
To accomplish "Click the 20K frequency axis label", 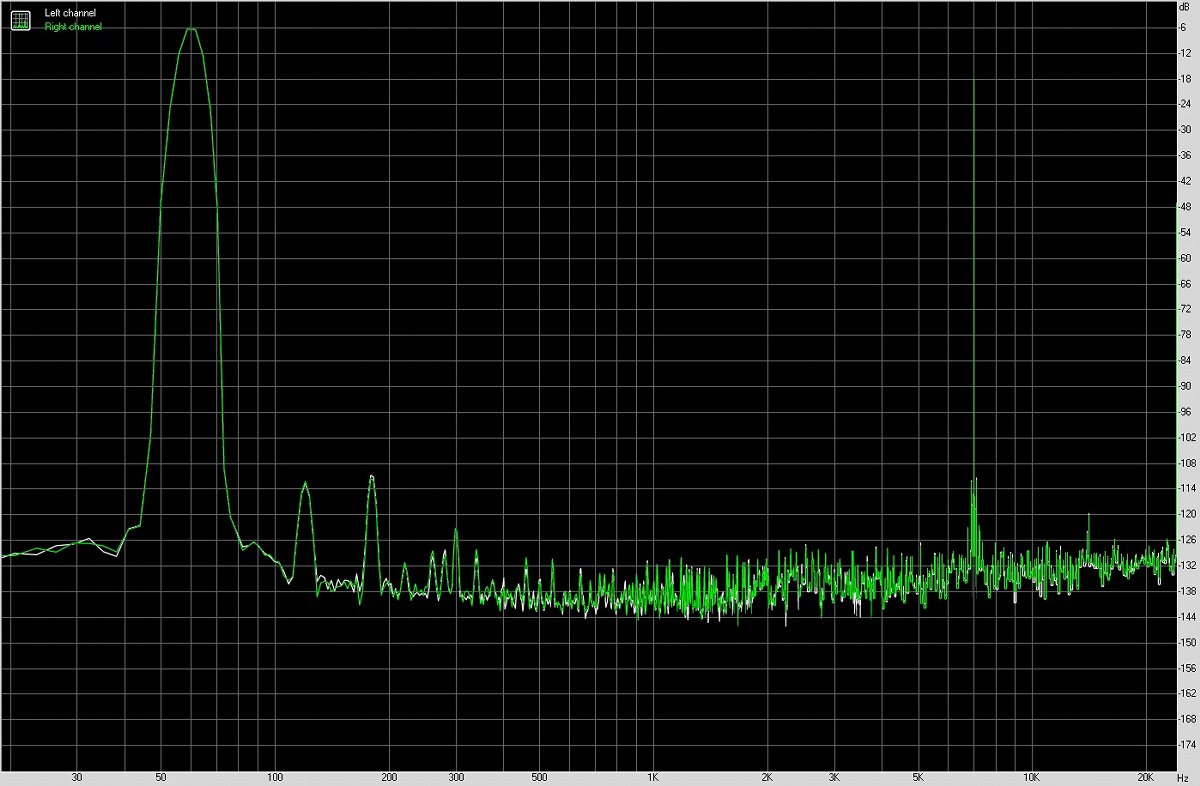I will coord(1146,777).
